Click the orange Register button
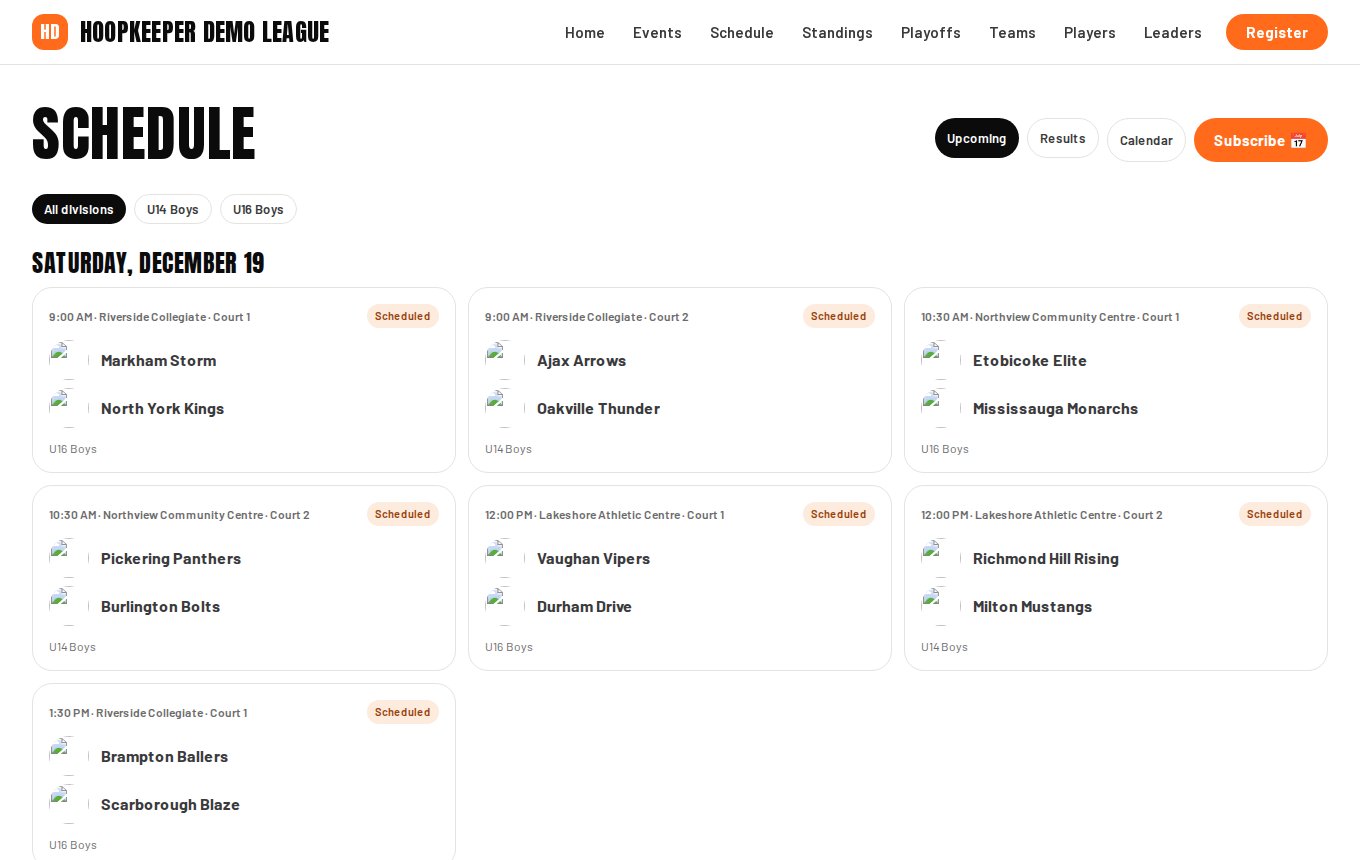 (x=1277, y=32)
